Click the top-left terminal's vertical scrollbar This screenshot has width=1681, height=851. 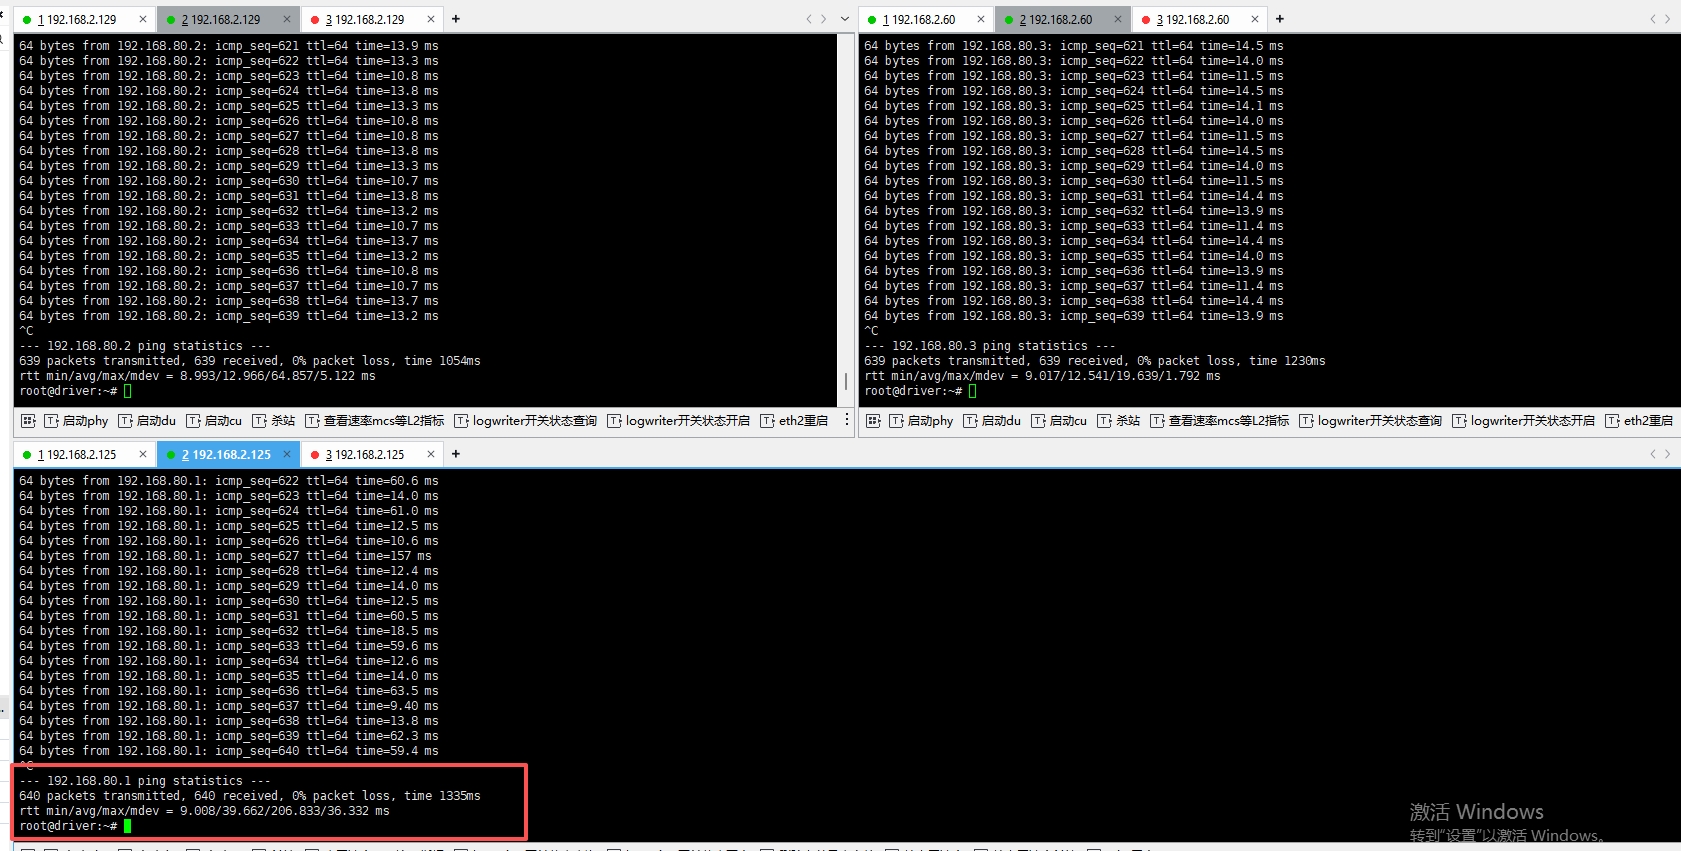pos(846,381)
